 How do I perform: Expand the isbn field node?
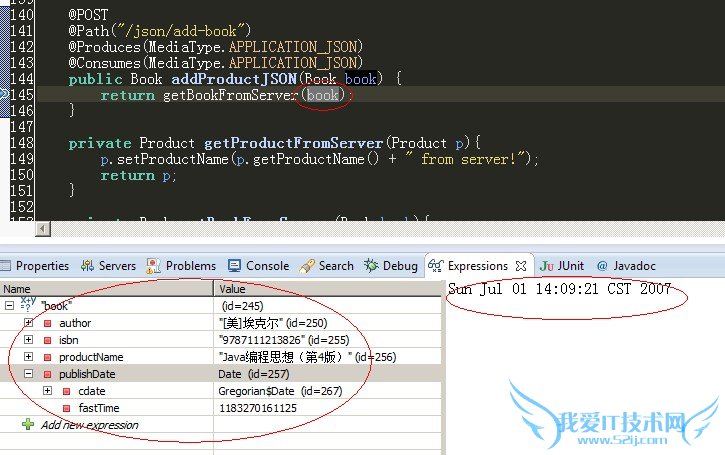[x=29, y=340]
